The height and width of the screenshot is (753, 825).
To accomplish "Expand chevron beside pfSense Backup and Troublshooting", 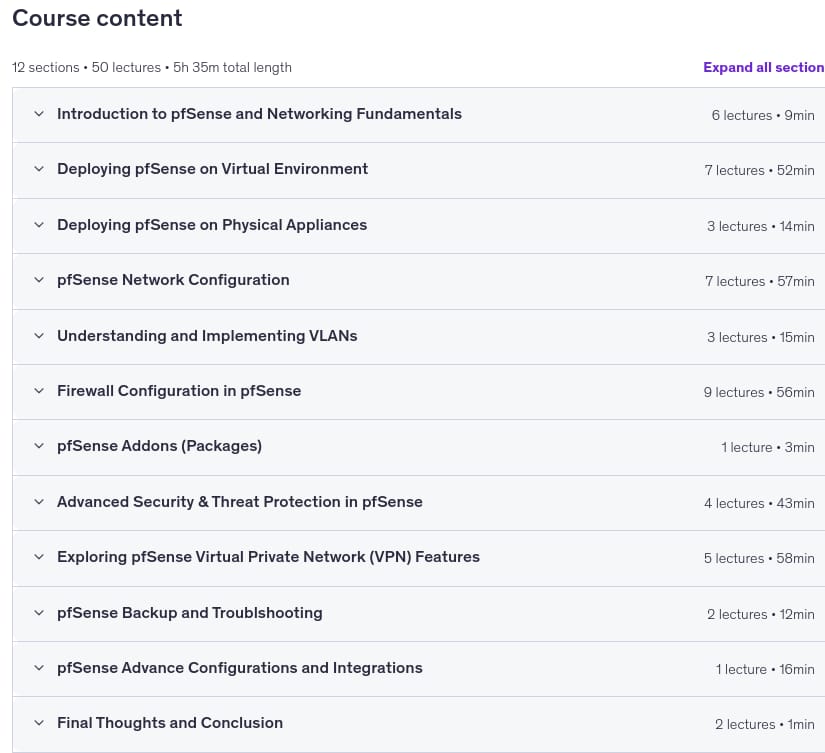I will (39, 613).
